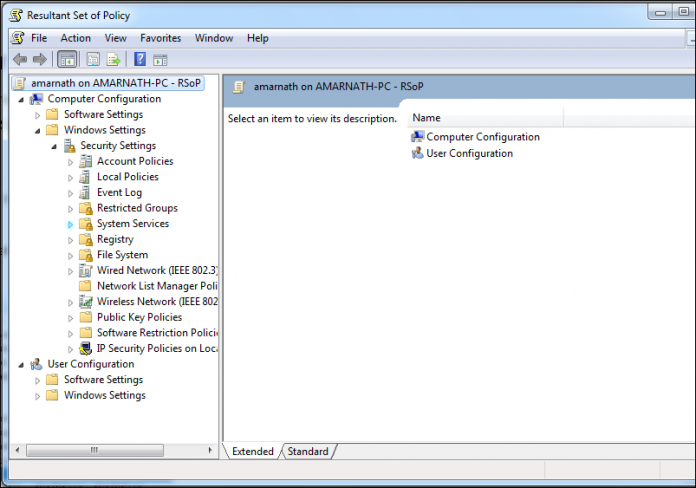The width and height of the screenshot is (696, 488).
Task: Click the Back arrow toolbar button
Action: pyautogui.click(x=20, y=59)
